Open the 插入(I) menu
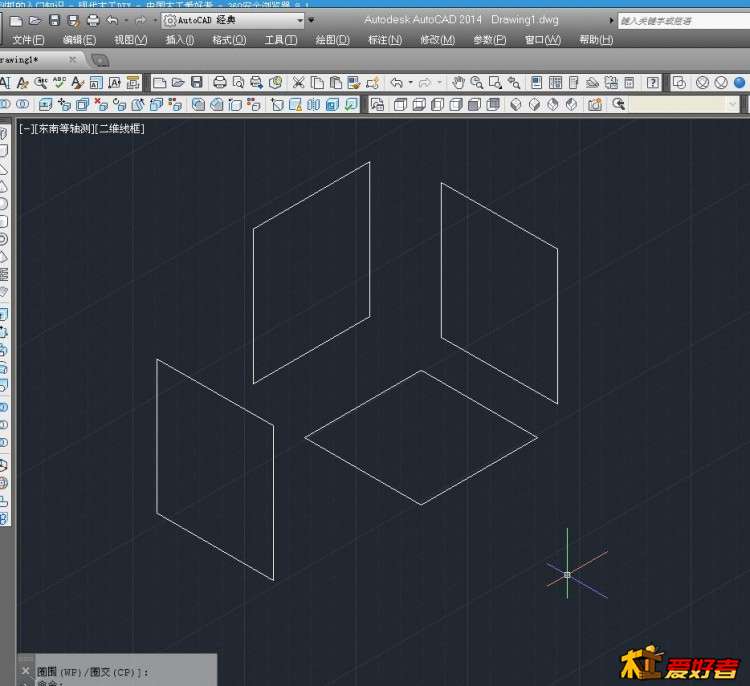This screenshot has height=686, width=750. pos(180,40)
